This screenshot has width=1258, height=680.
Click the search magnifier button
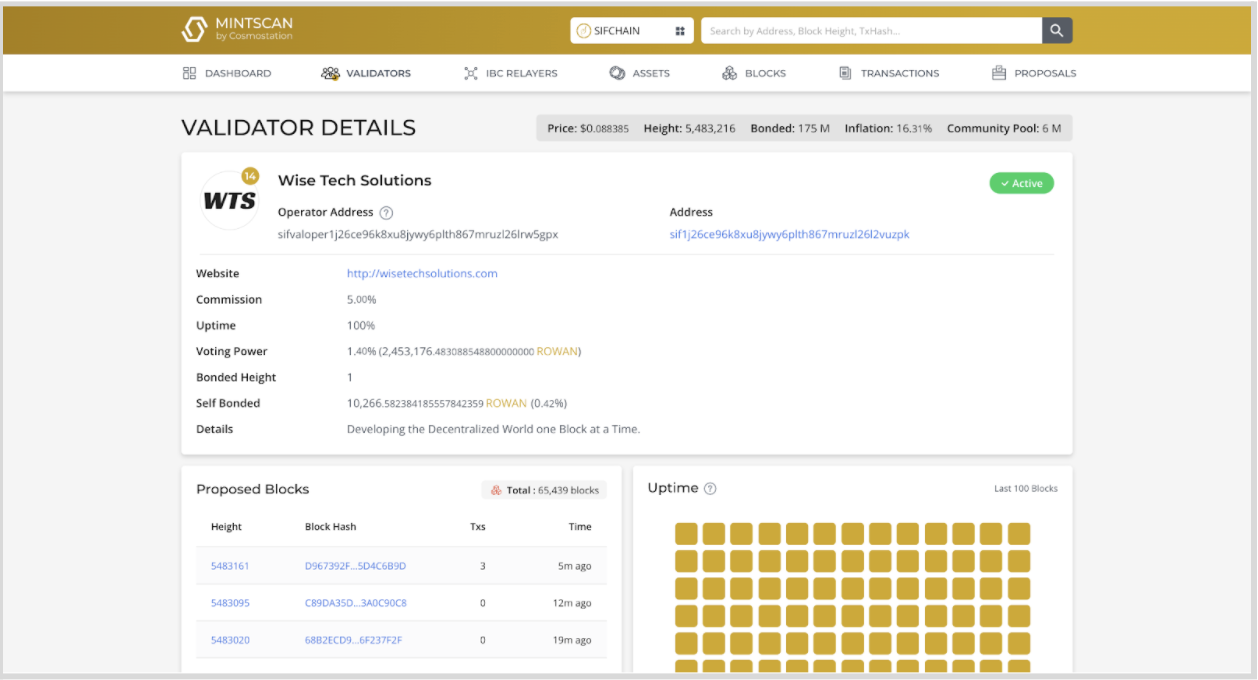click(1057, 30)
